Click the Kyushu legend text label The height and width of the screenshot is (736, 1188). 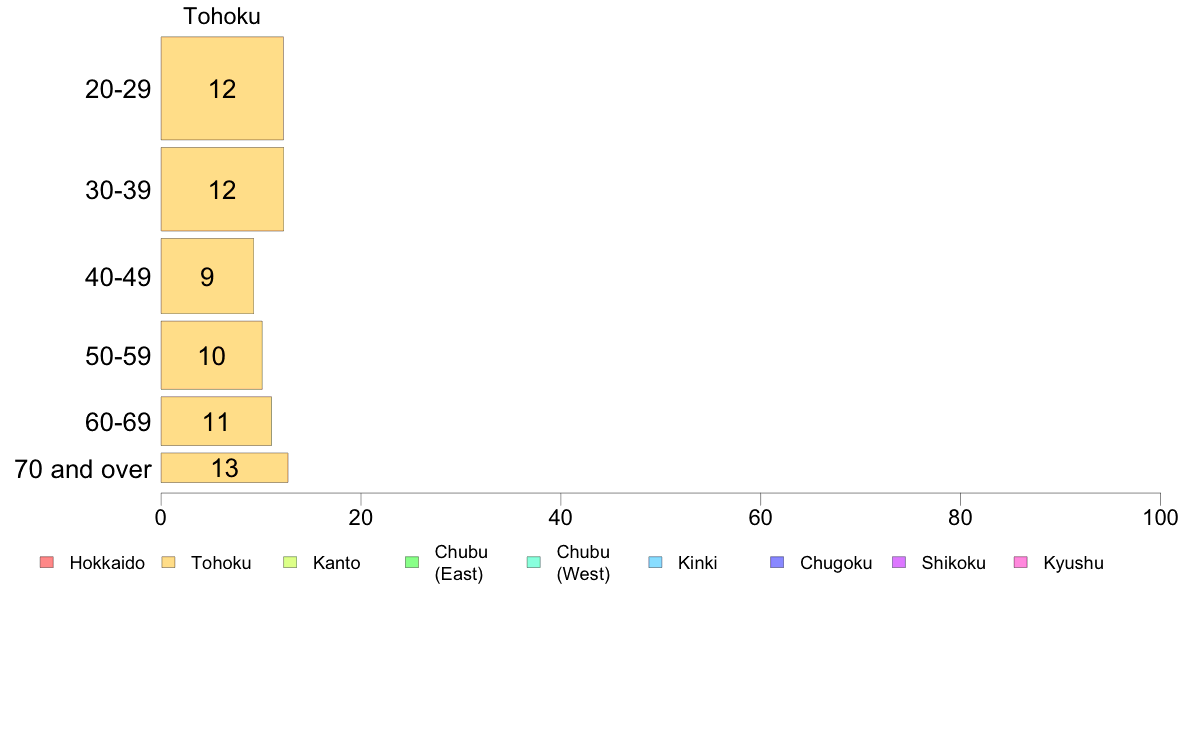pyautogui.click(x=1073, y=563)
